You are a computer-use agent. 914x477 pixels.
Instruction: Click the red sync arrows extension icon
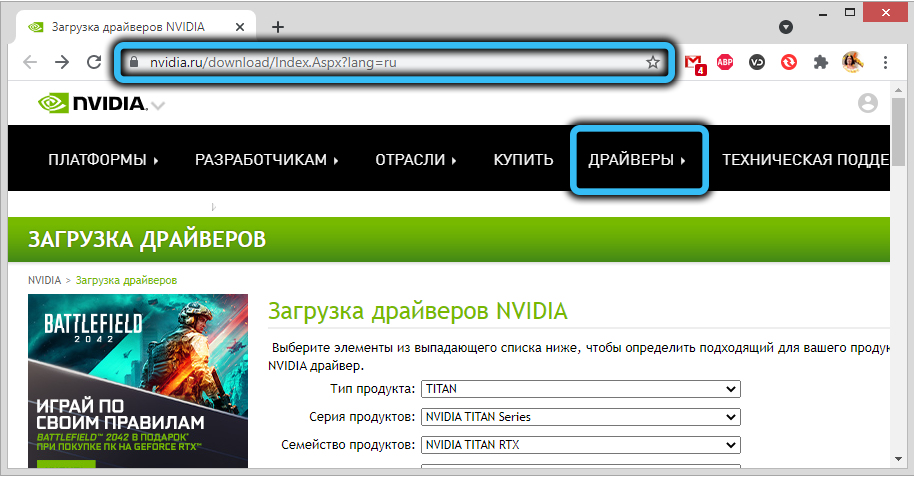(x=789, y=62)
